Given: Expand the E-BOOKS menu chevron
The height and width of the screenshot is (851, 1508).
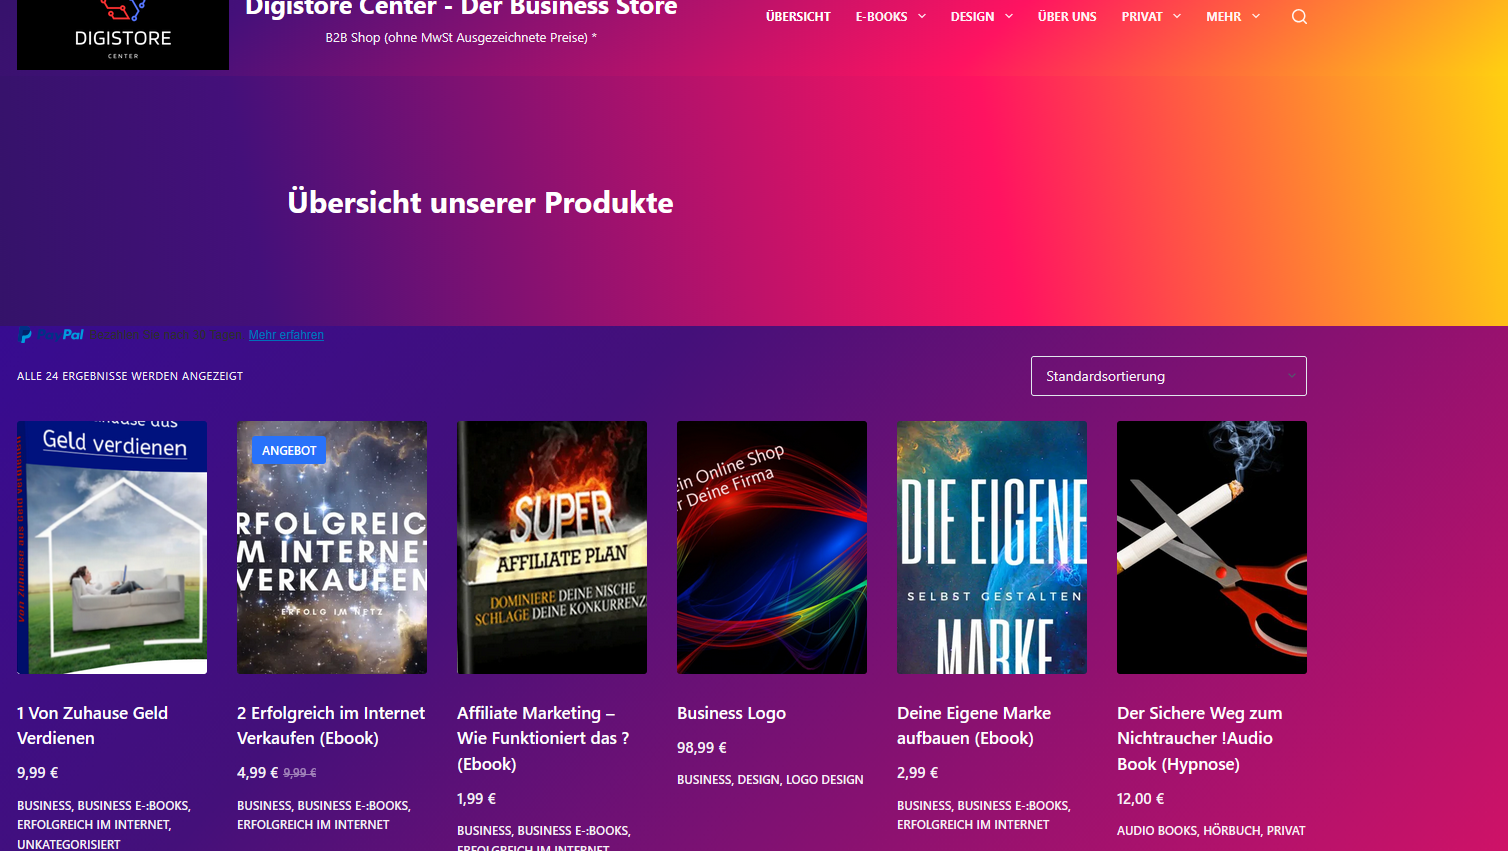Looking at the screenshot, I should pyautogui.click(x=922, y=16).
